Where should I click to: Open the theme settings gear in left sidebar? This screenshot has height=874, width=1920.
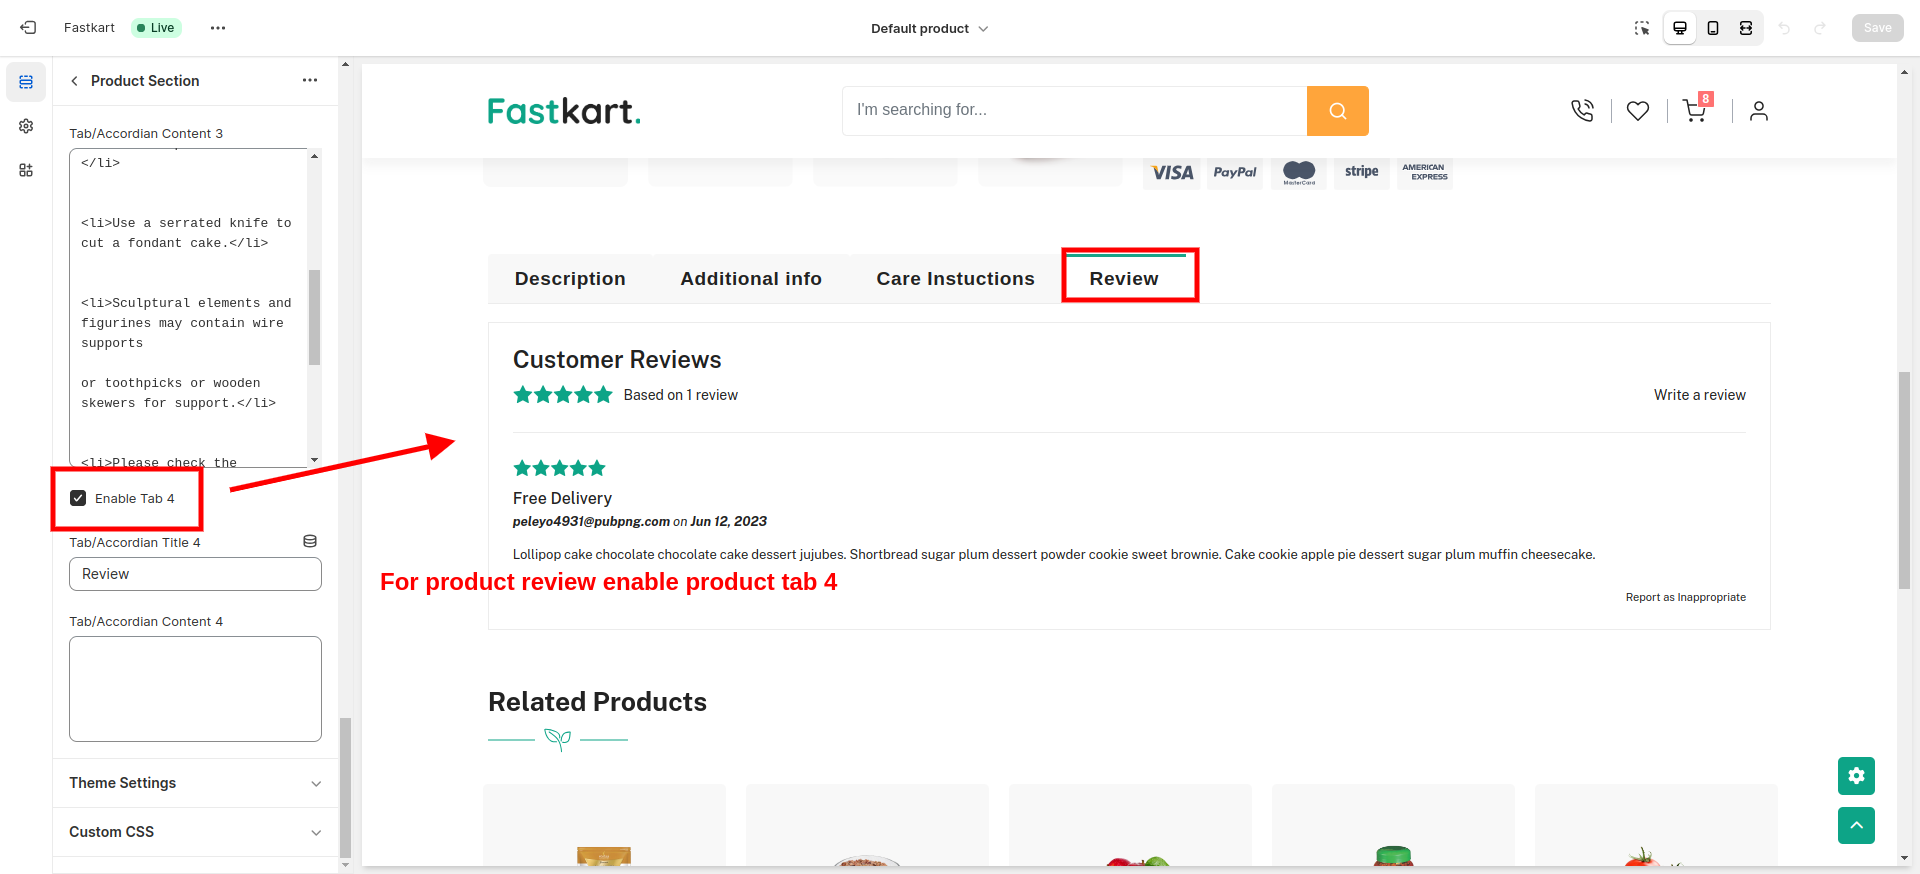(x=26, y=126)
